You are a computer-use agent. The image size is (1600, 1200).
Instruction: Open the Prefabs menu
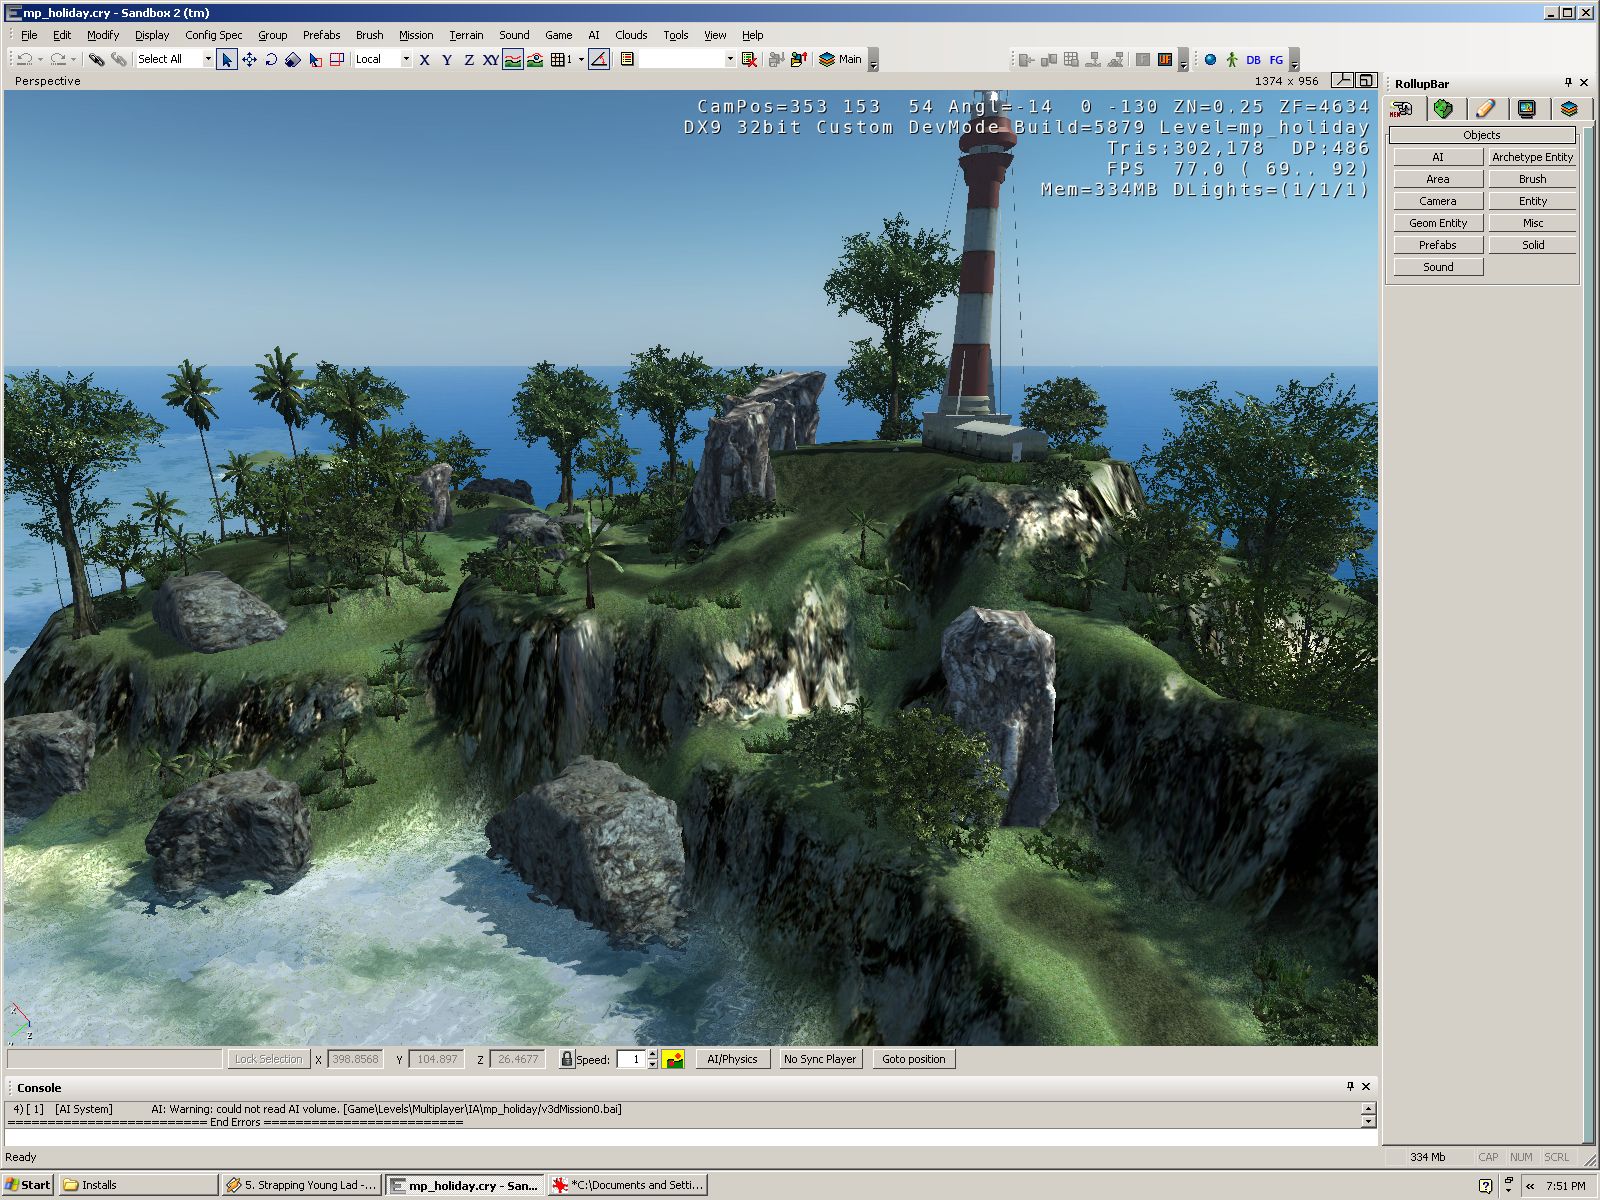(321, 35)
